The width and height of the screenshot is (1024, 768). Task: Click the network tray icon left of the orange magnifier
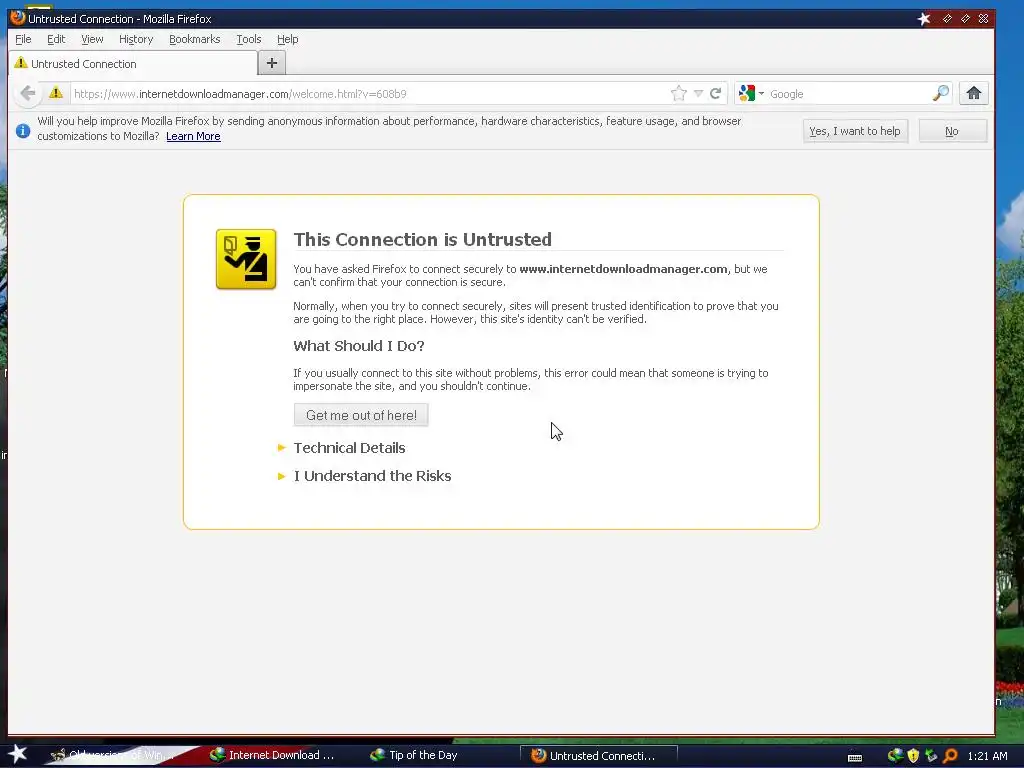(931, 756)
